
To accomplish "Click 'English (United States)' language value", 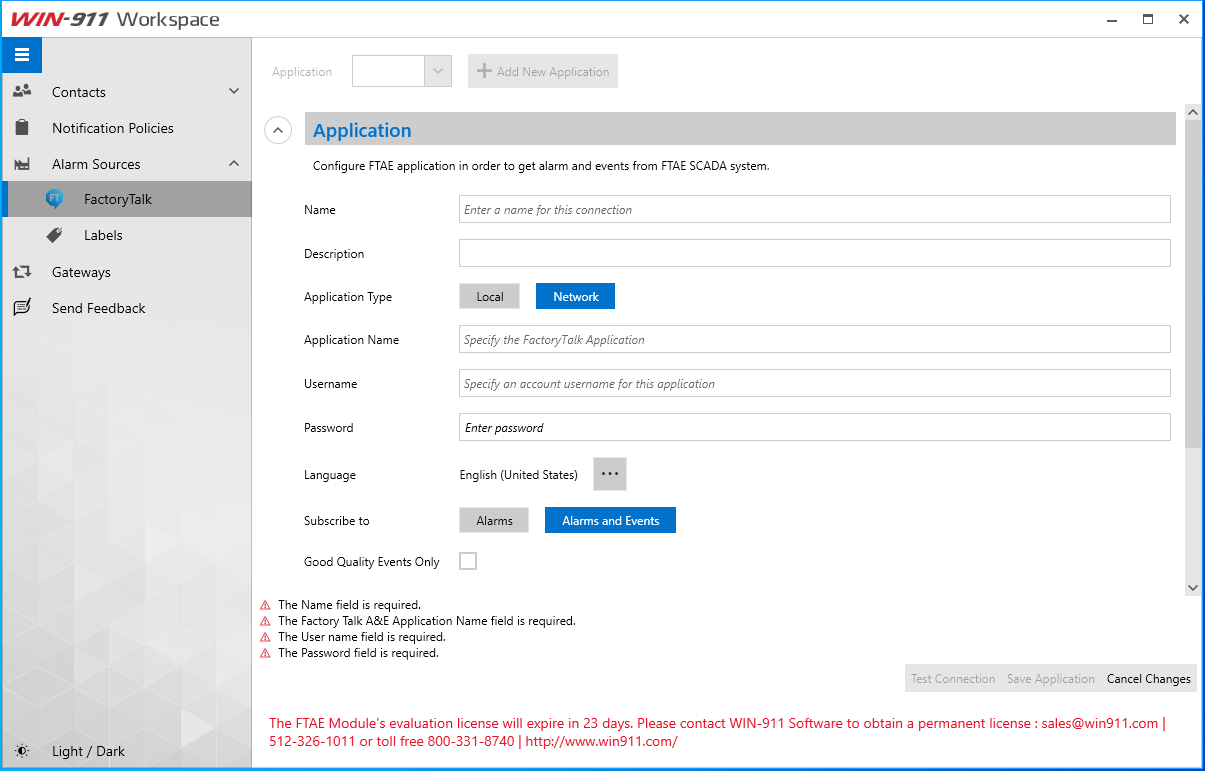I will (518, 475).
